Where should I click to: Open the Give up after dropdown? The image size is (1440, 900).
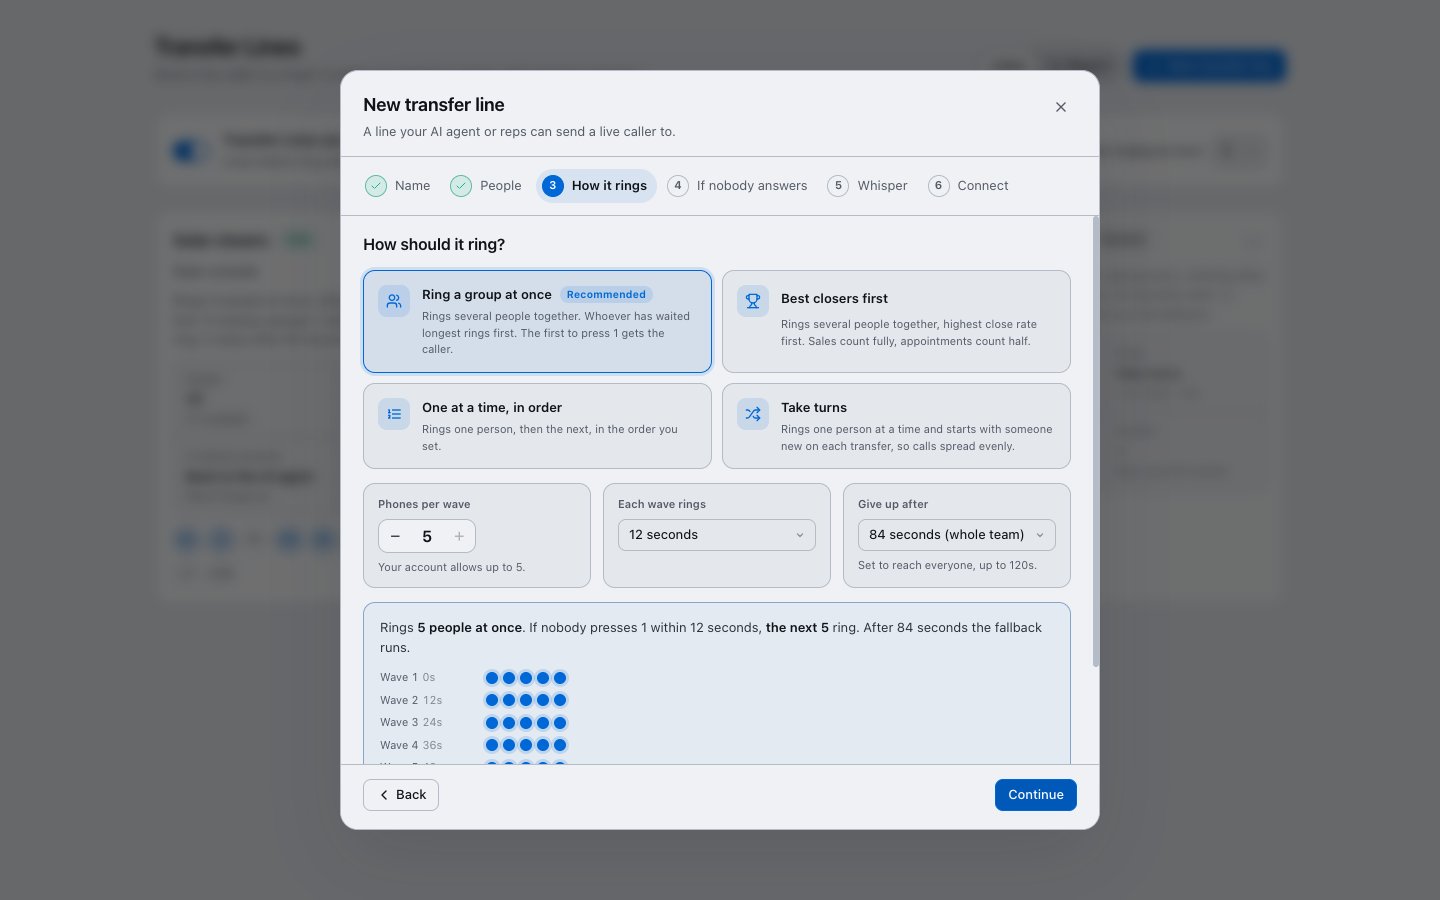pyautogui.click(x=957, y=535)
